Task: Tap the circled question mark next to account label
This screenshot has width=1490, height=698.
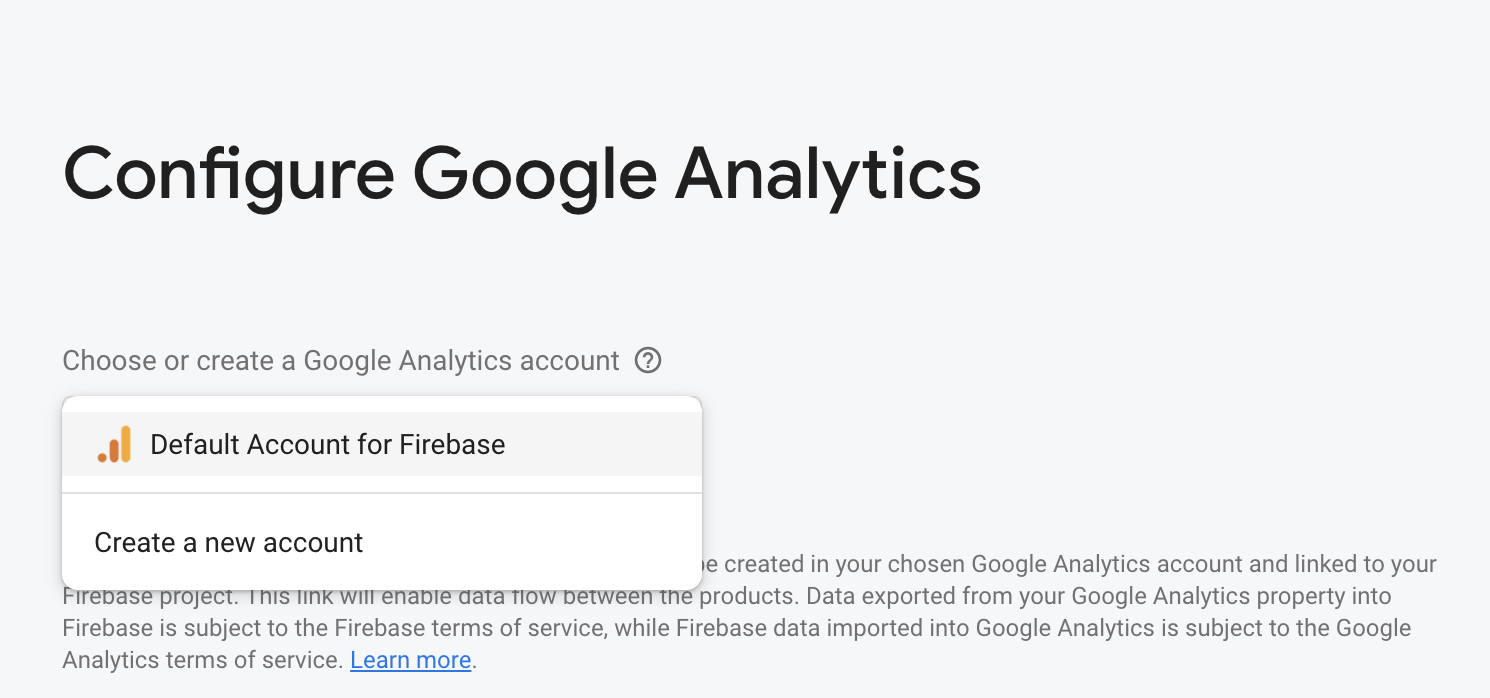Action: [x=648, y=360]
